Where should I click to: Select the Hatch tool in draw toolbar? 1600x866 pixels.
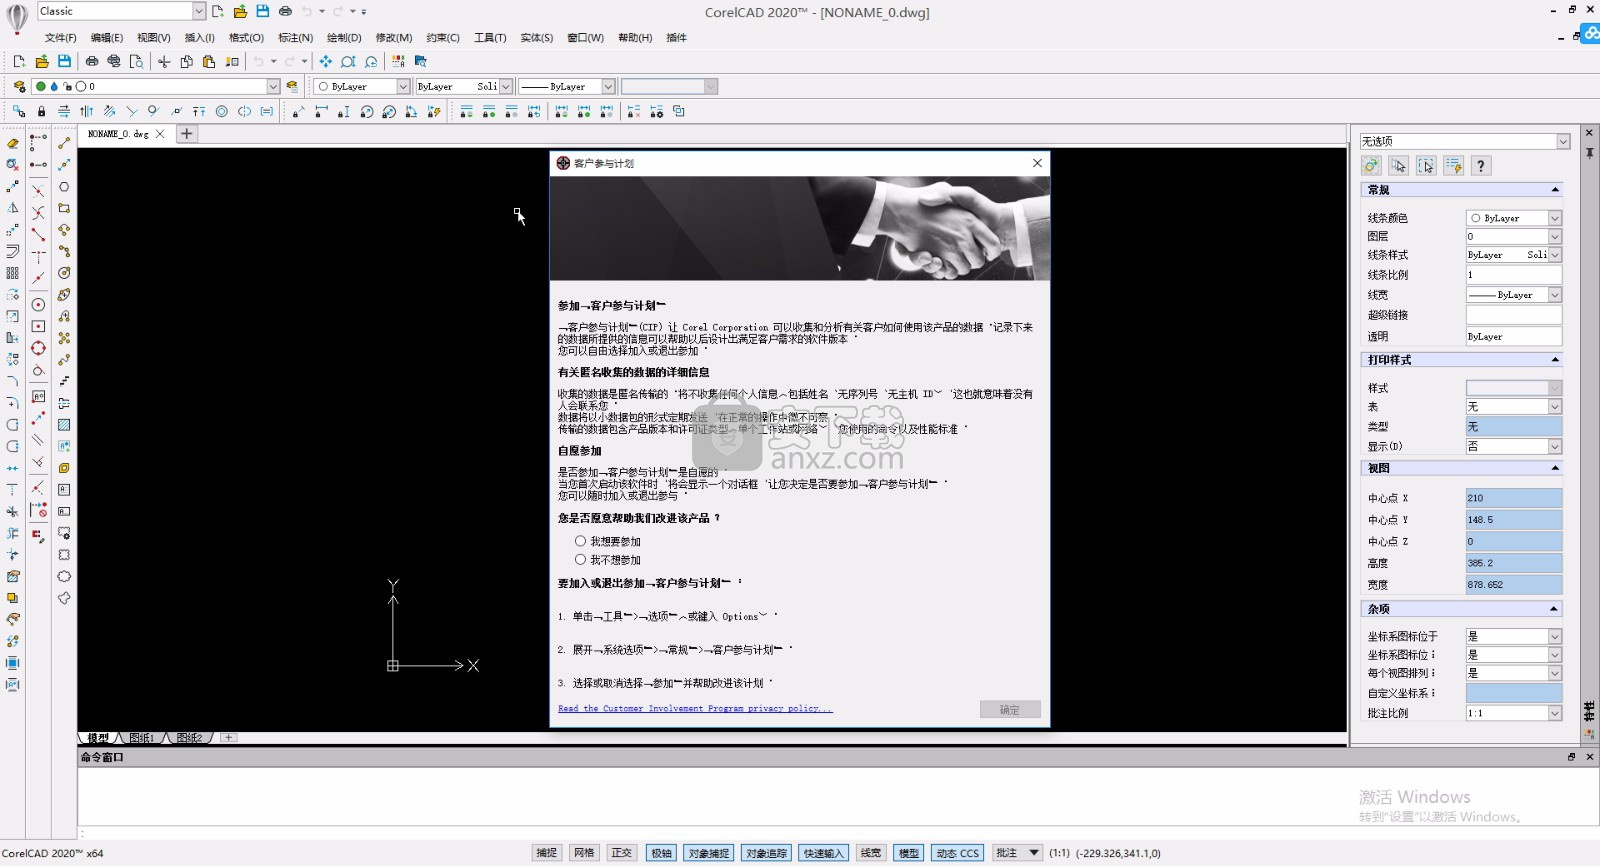point(64,425)
